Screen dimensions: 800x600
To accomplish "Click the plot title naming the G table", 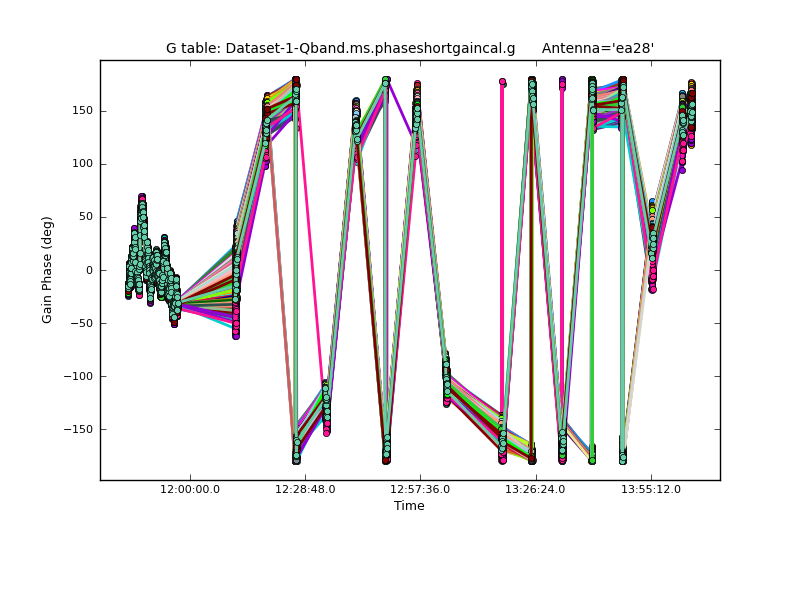I will [340, 48].
